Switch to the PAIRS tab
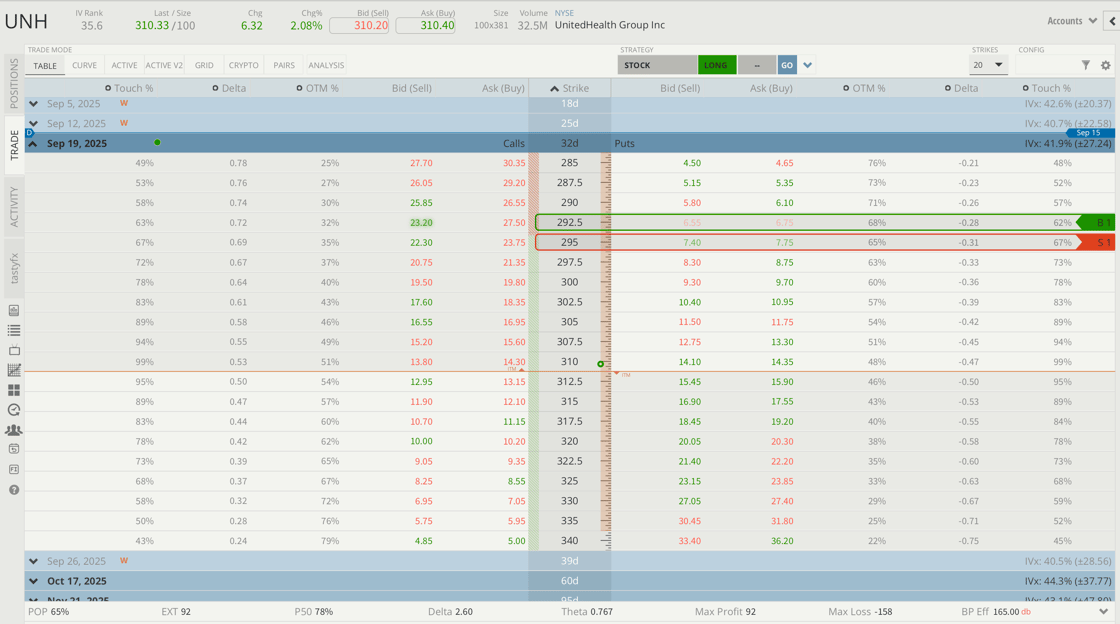 point(284,65)
